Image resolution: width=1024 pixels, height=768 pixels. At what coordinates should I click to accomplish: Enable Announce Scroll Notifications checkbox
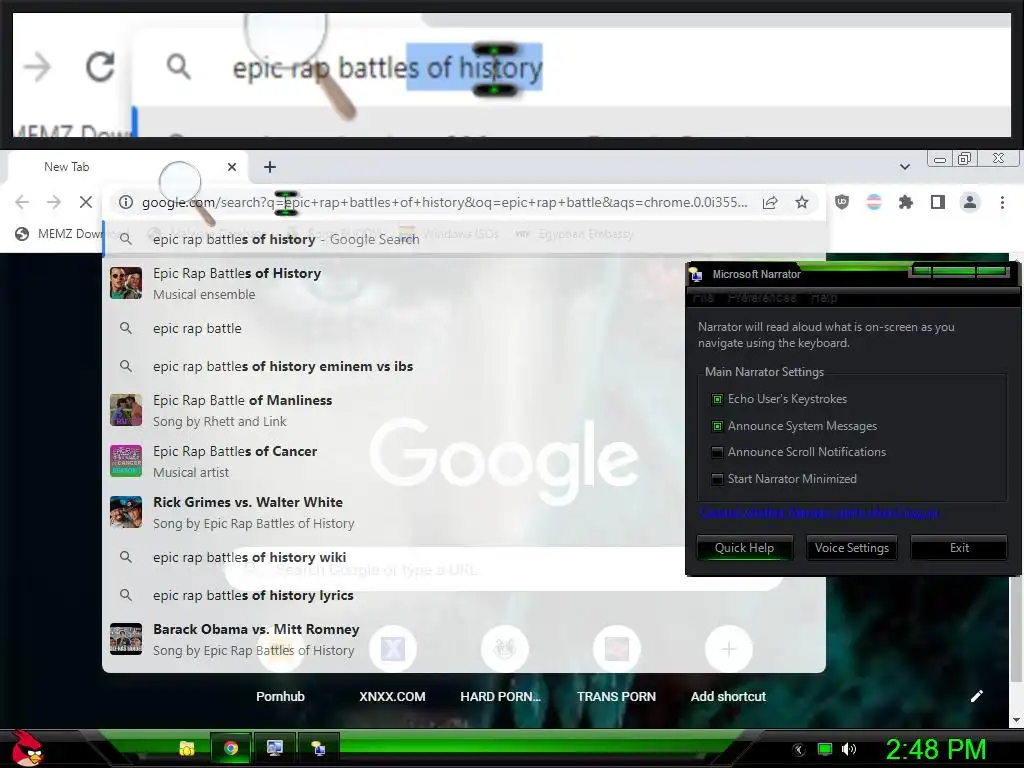point(717,452)
